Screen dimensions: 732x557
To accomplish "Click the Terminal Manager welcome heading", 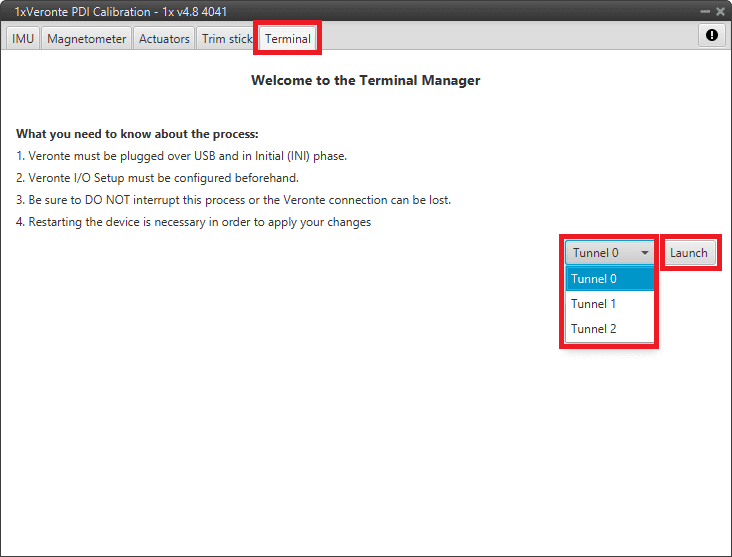I will click(365, 80).
